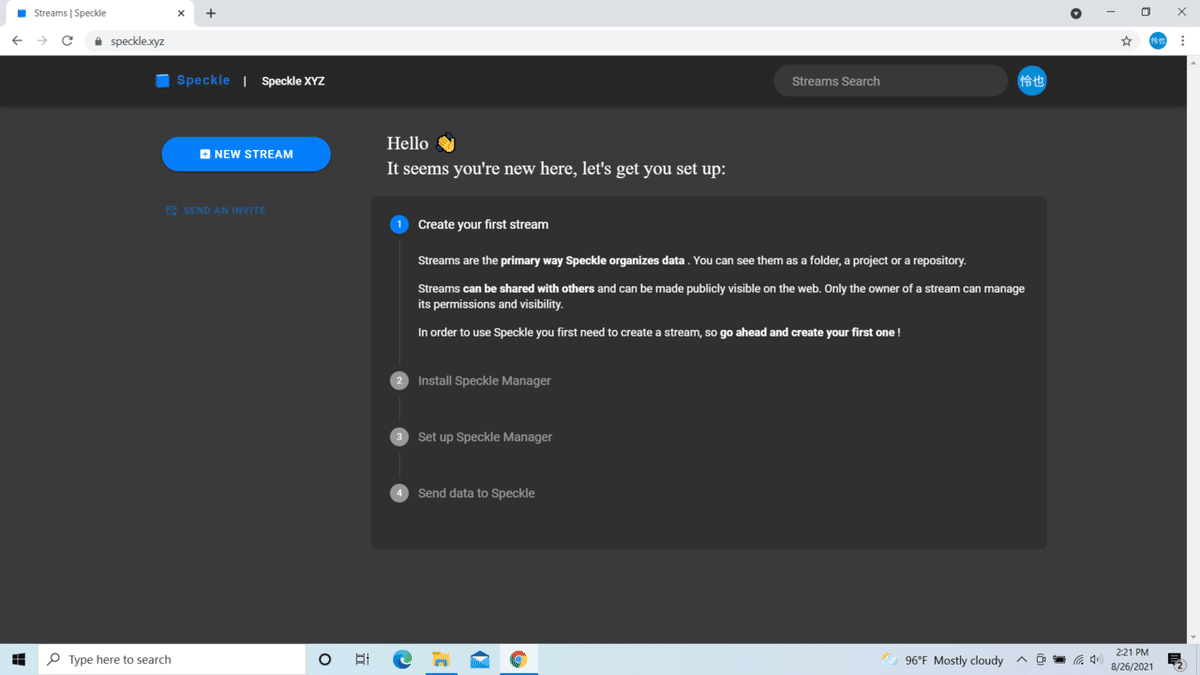Open the user avatar in the Speckle header
The height and width of the screenshot is (675, 1200).
tap(1032, 81)
